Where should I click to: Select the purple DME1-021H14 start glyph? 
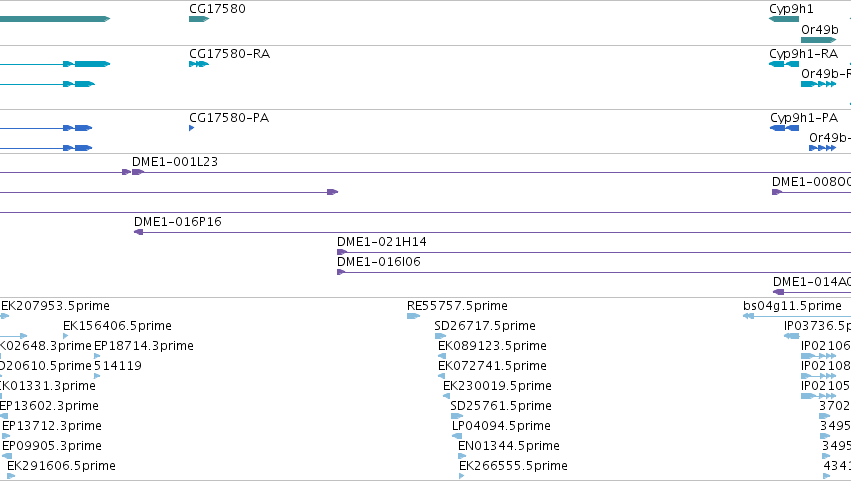(342, 252)
